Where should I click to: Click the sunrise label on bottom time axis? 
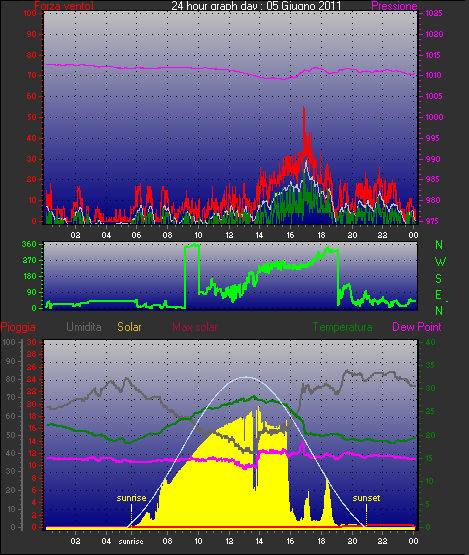point(131,542)
